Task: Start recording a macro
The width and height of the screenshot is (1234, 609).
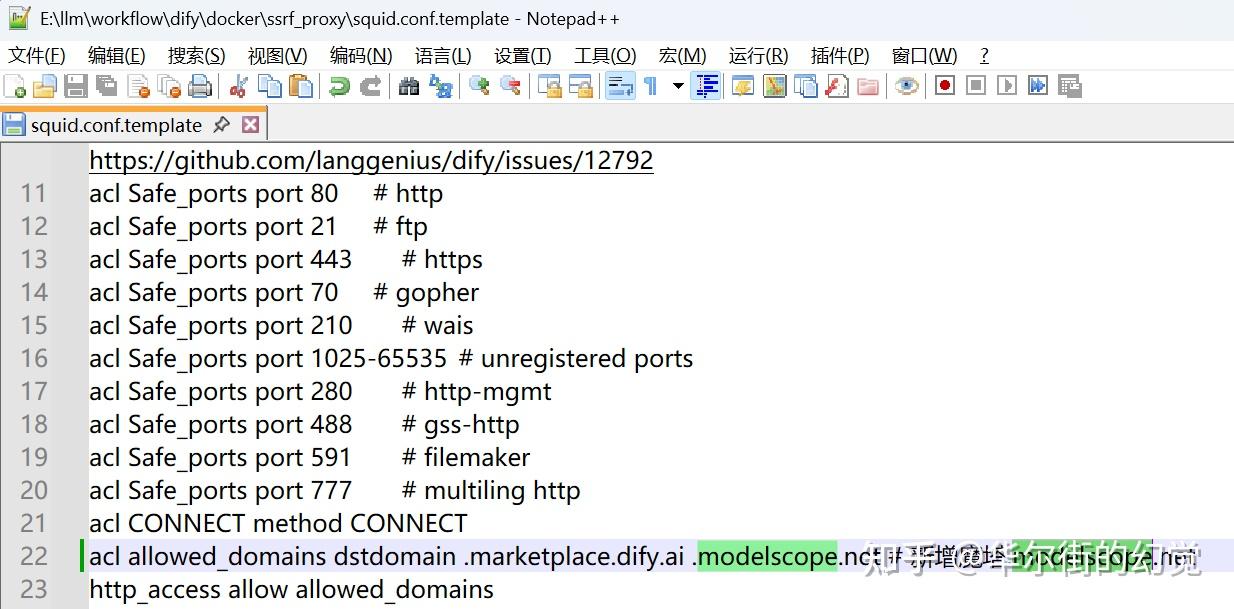Action: coord(945,86)
